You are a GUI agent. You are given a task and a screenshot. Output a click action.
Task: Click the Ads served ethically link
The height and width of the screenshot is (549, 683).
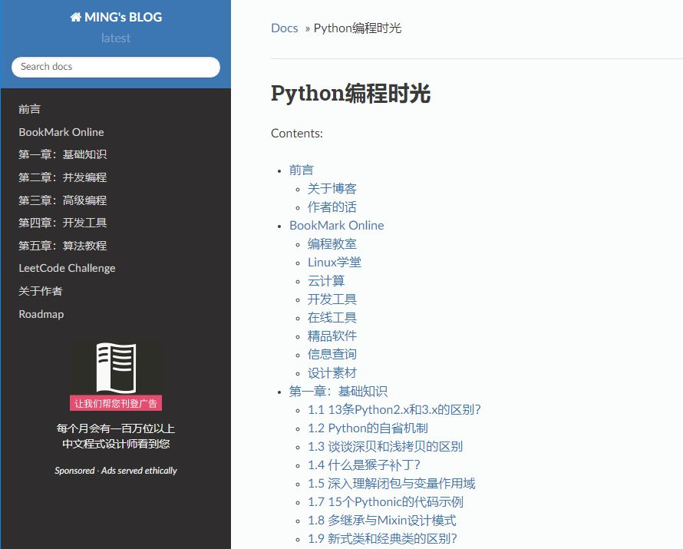pyautogui.click(x=139, y=470)
